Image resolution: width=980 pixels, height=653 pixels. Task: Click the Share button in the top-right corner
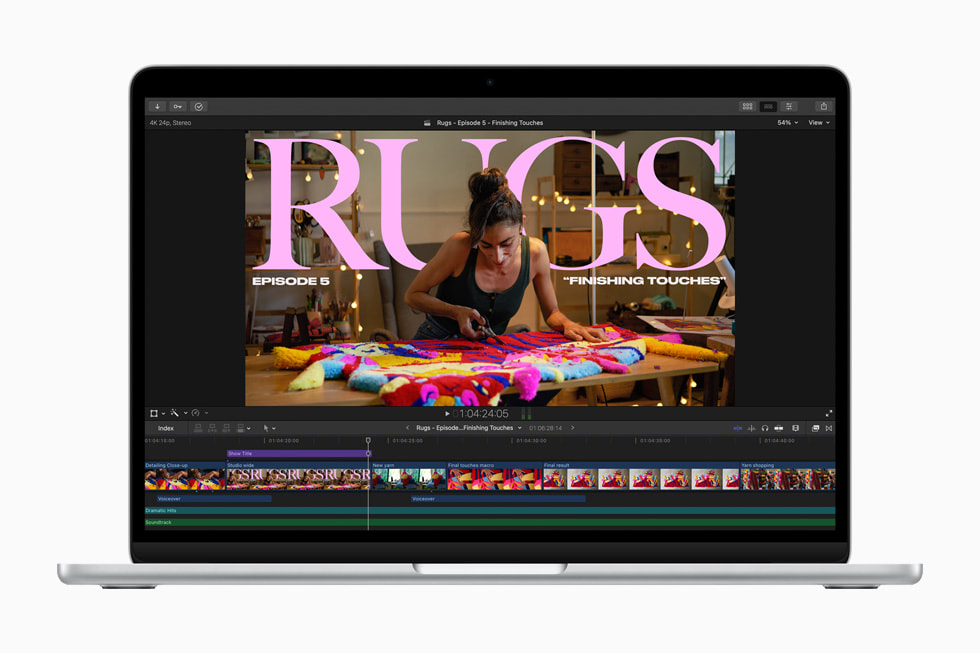pyautogui.click(x=823, y=106)
